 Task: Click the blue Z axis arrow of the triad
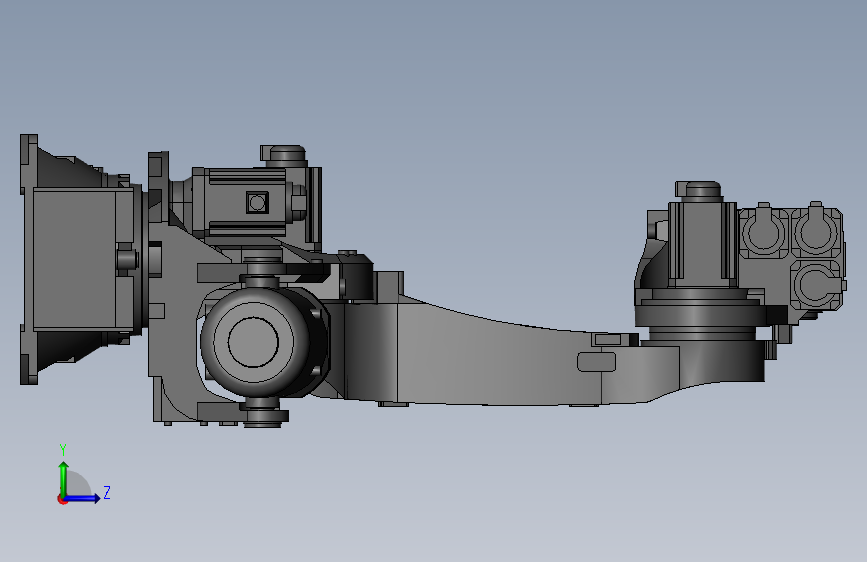[x=83, y=498]
